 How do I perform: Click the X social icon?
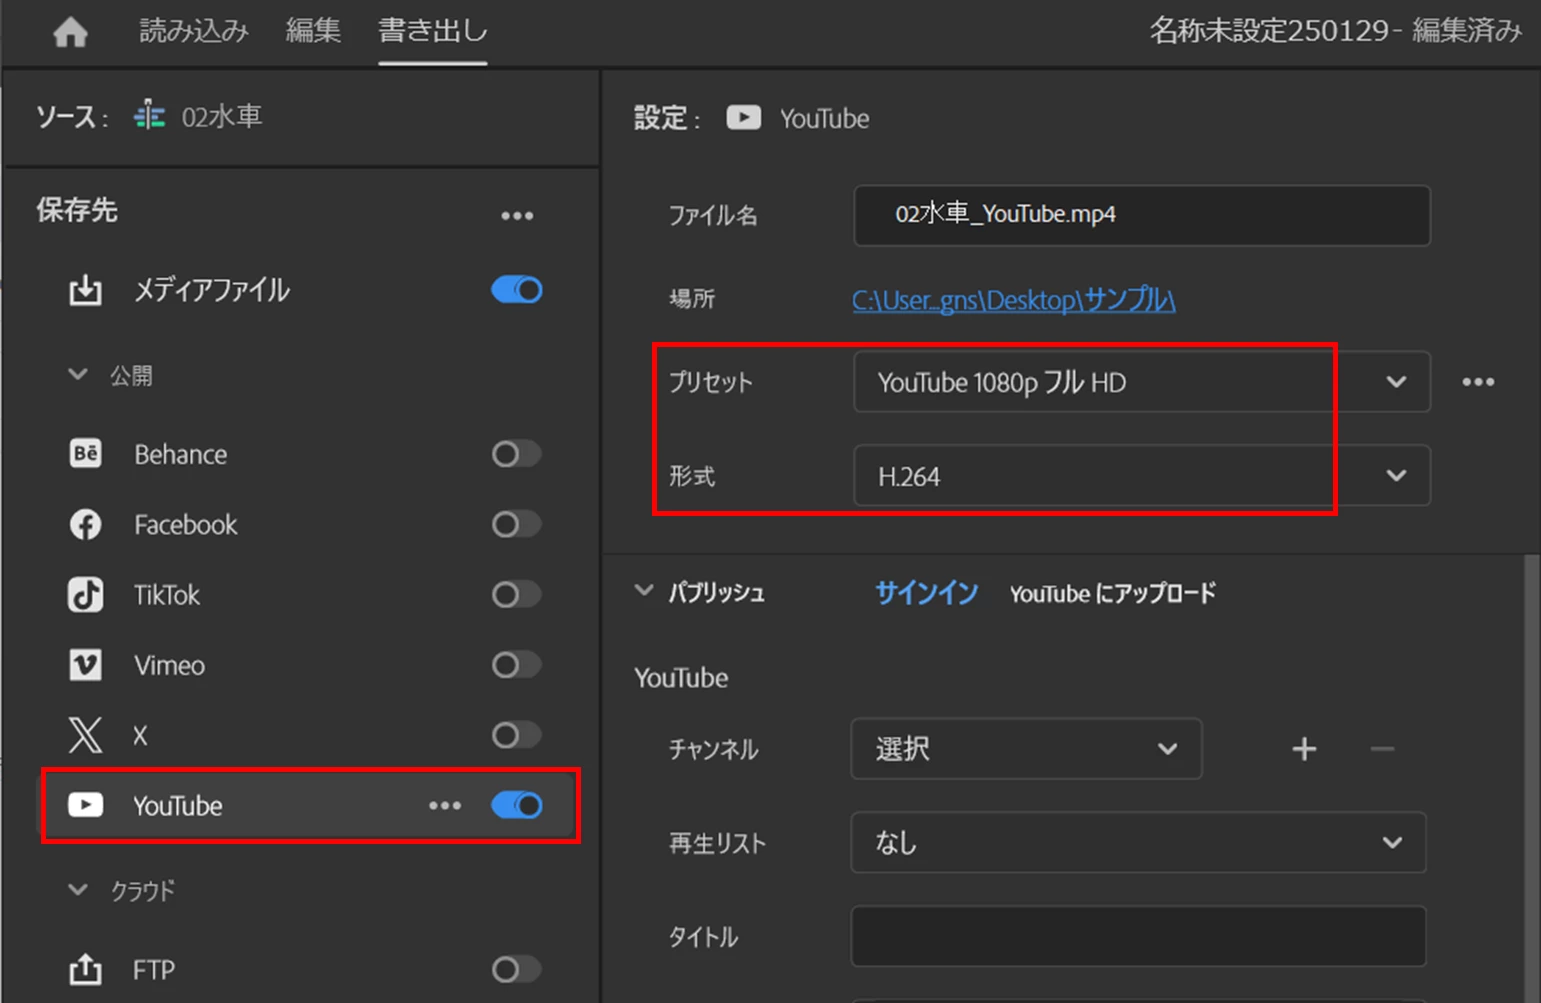point(85,735)
